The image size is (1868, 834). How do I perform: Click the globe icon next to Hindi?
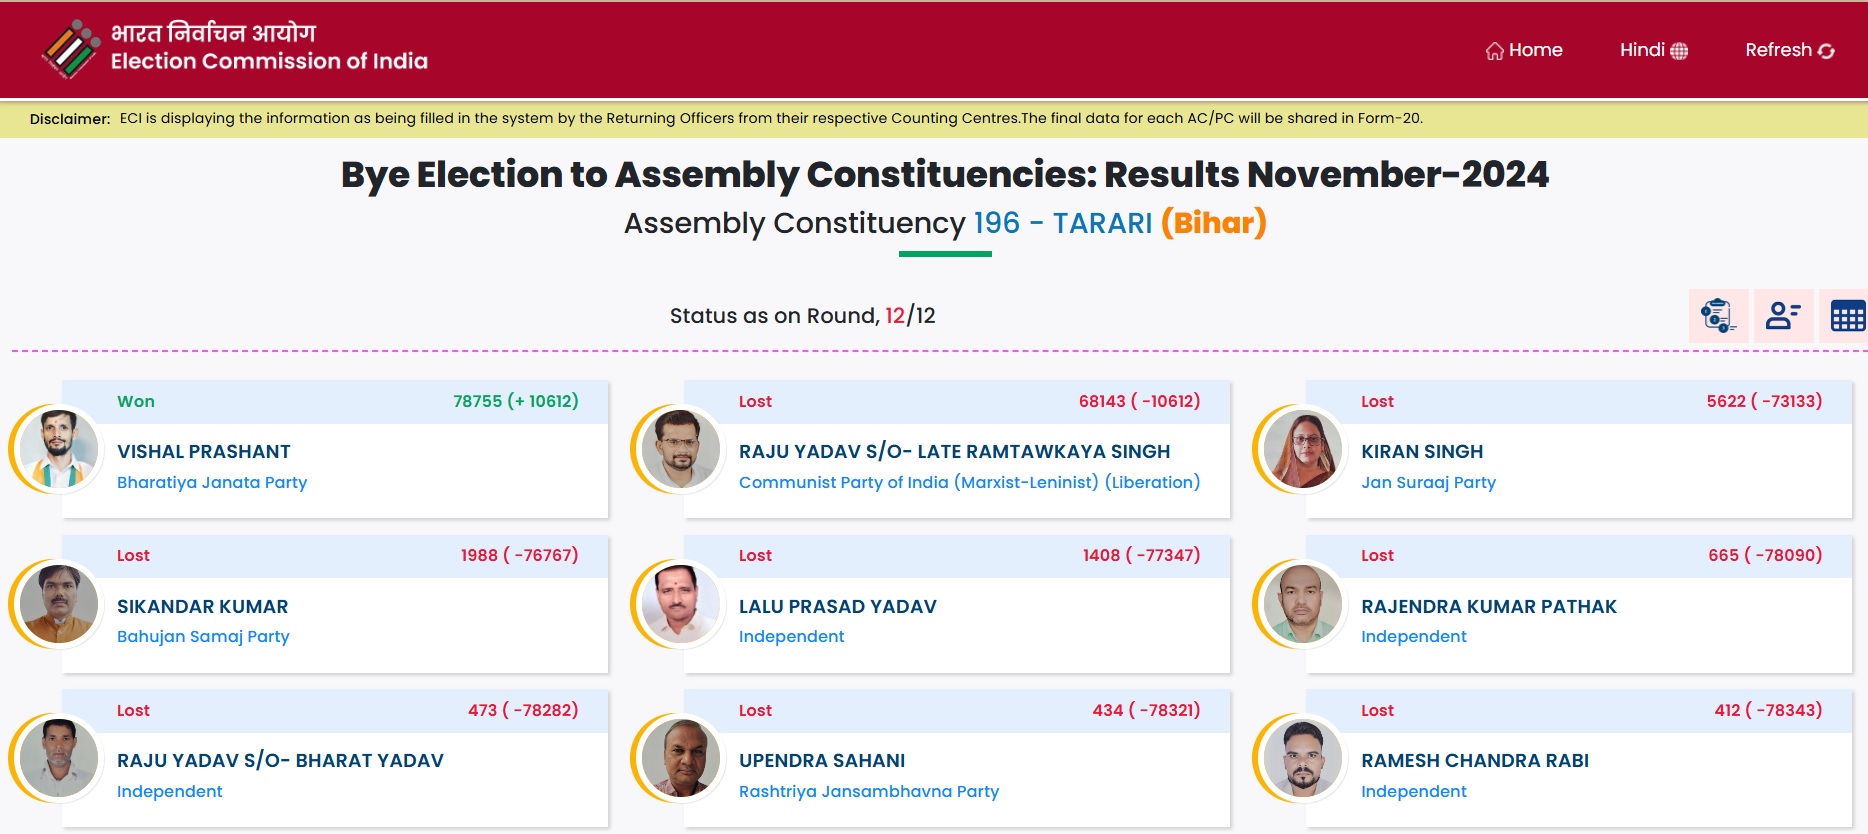[1679, 51]
